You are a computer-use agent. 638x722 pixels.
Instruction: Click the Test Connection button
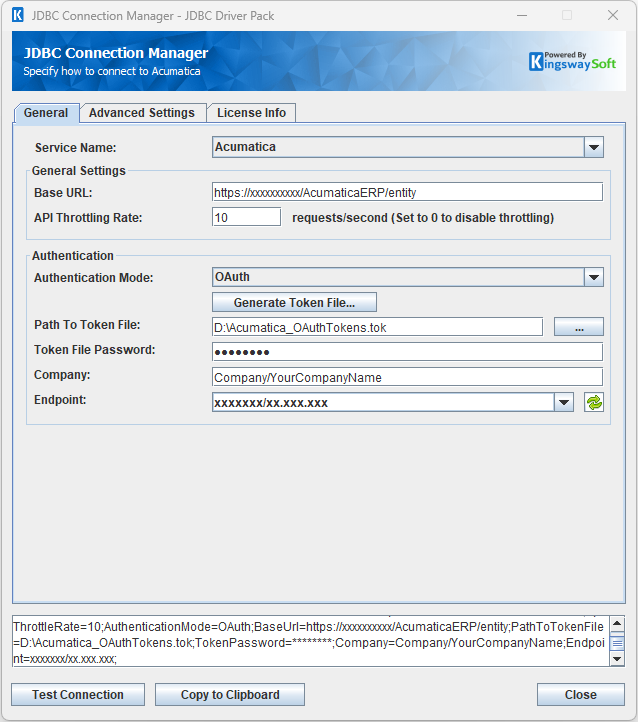[x=78, y=695]
